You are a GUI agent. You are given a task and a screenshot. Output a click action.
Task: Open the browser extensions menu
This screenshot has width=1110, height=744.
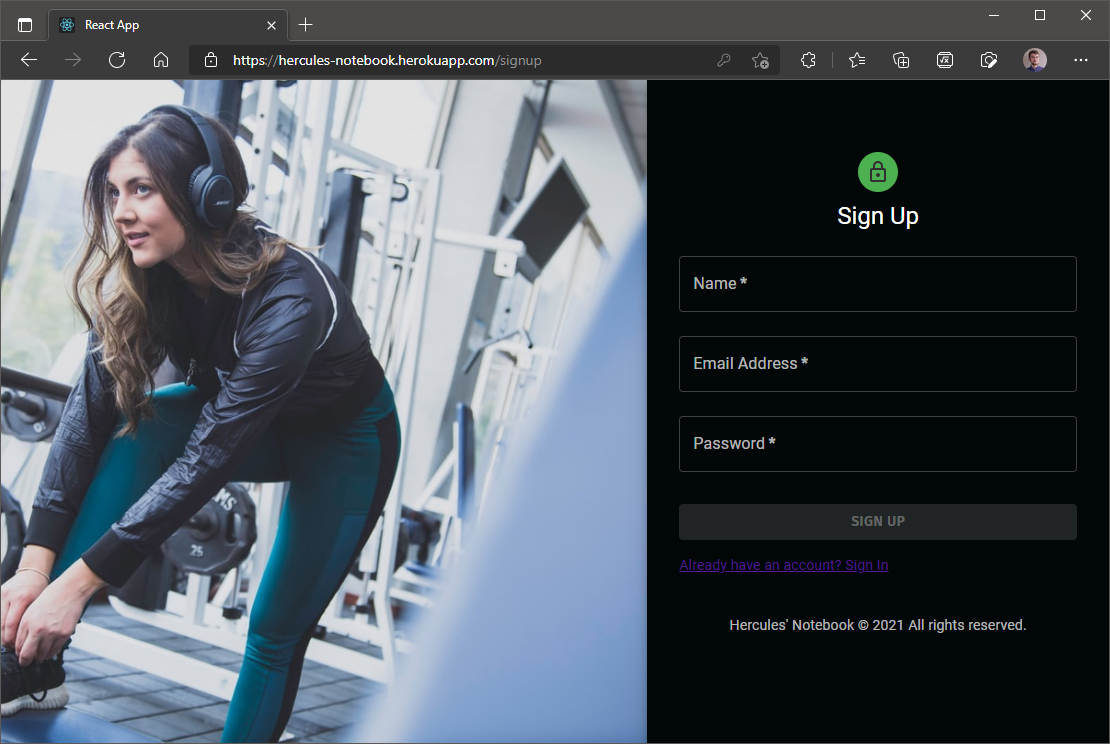coord(808,60)
